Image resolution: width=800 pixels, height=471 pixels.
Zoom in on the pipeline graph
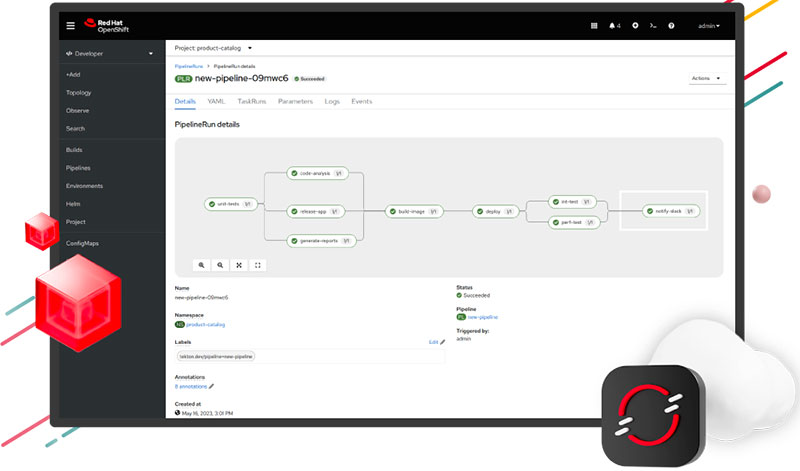click(x=202, y=265)
